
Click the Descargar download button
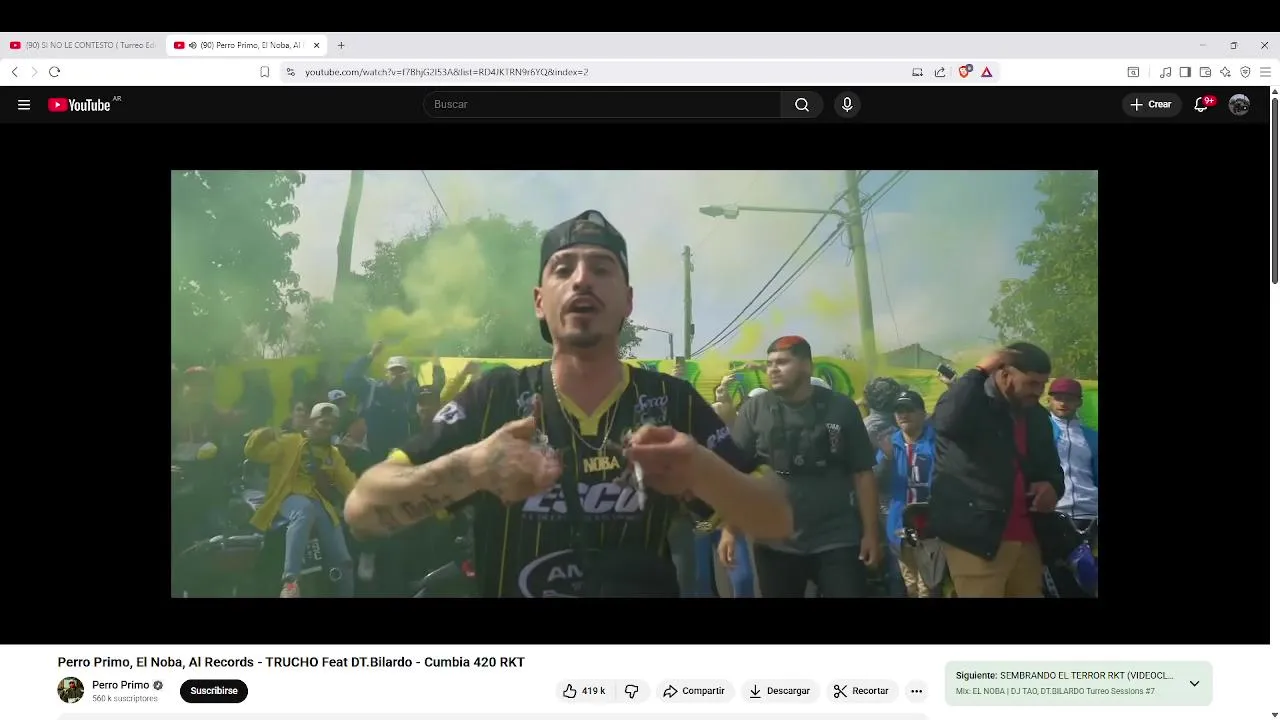tap(779, 691)
